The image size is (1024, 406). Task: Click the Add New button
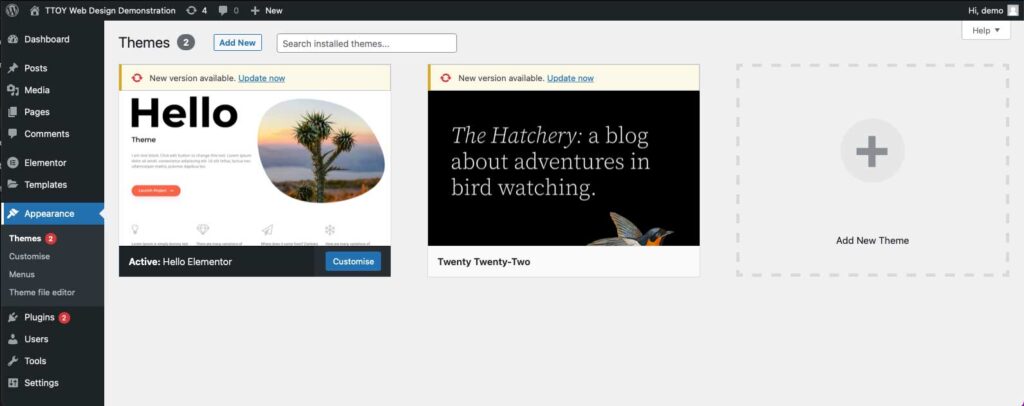(238, 42)
